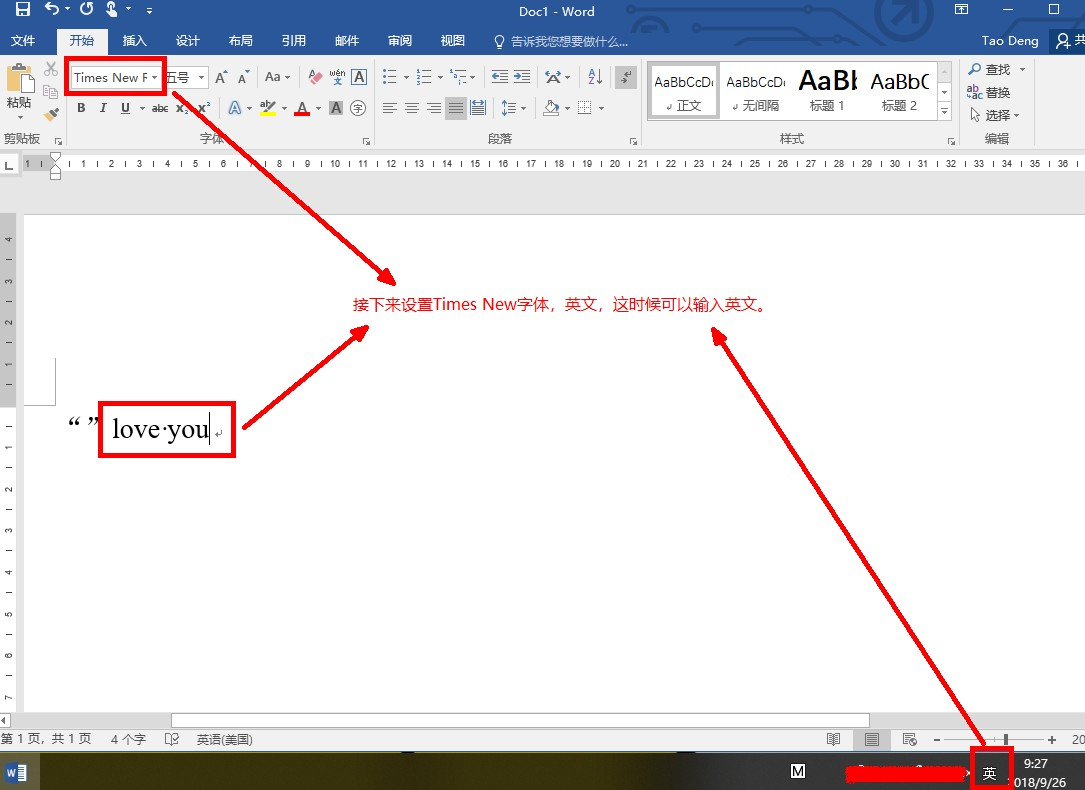
Task: Click the horizontal scrollbar
Action: click(520, 720)
